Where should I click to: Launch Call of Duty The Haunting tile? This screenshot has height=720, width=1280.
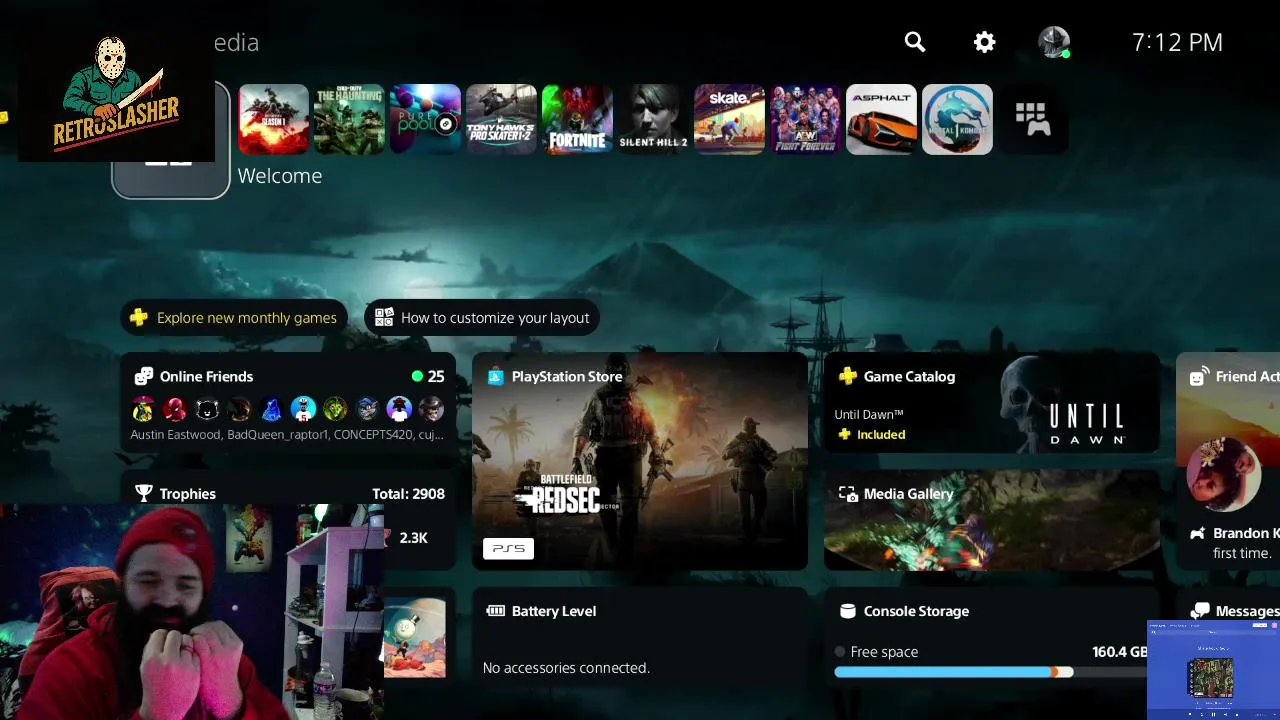tap(349, 119)
